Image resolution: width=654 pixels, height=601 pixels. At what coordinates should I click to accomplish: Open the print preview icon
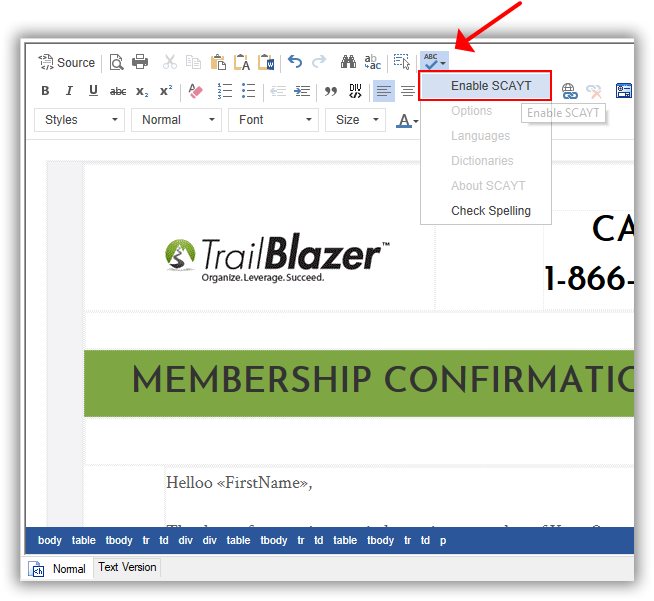(117, 62)
